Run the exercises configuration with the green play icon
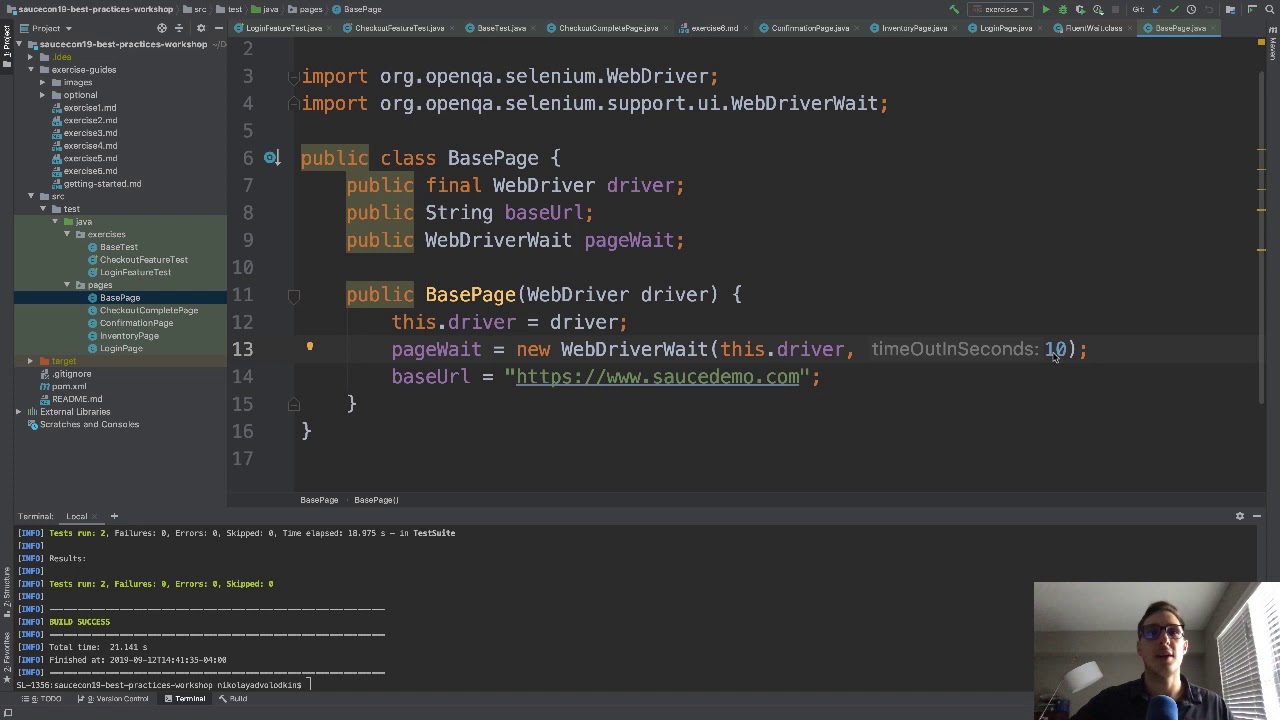Viewport: 1280px width, 720px height. click(x=1046, y=10)
